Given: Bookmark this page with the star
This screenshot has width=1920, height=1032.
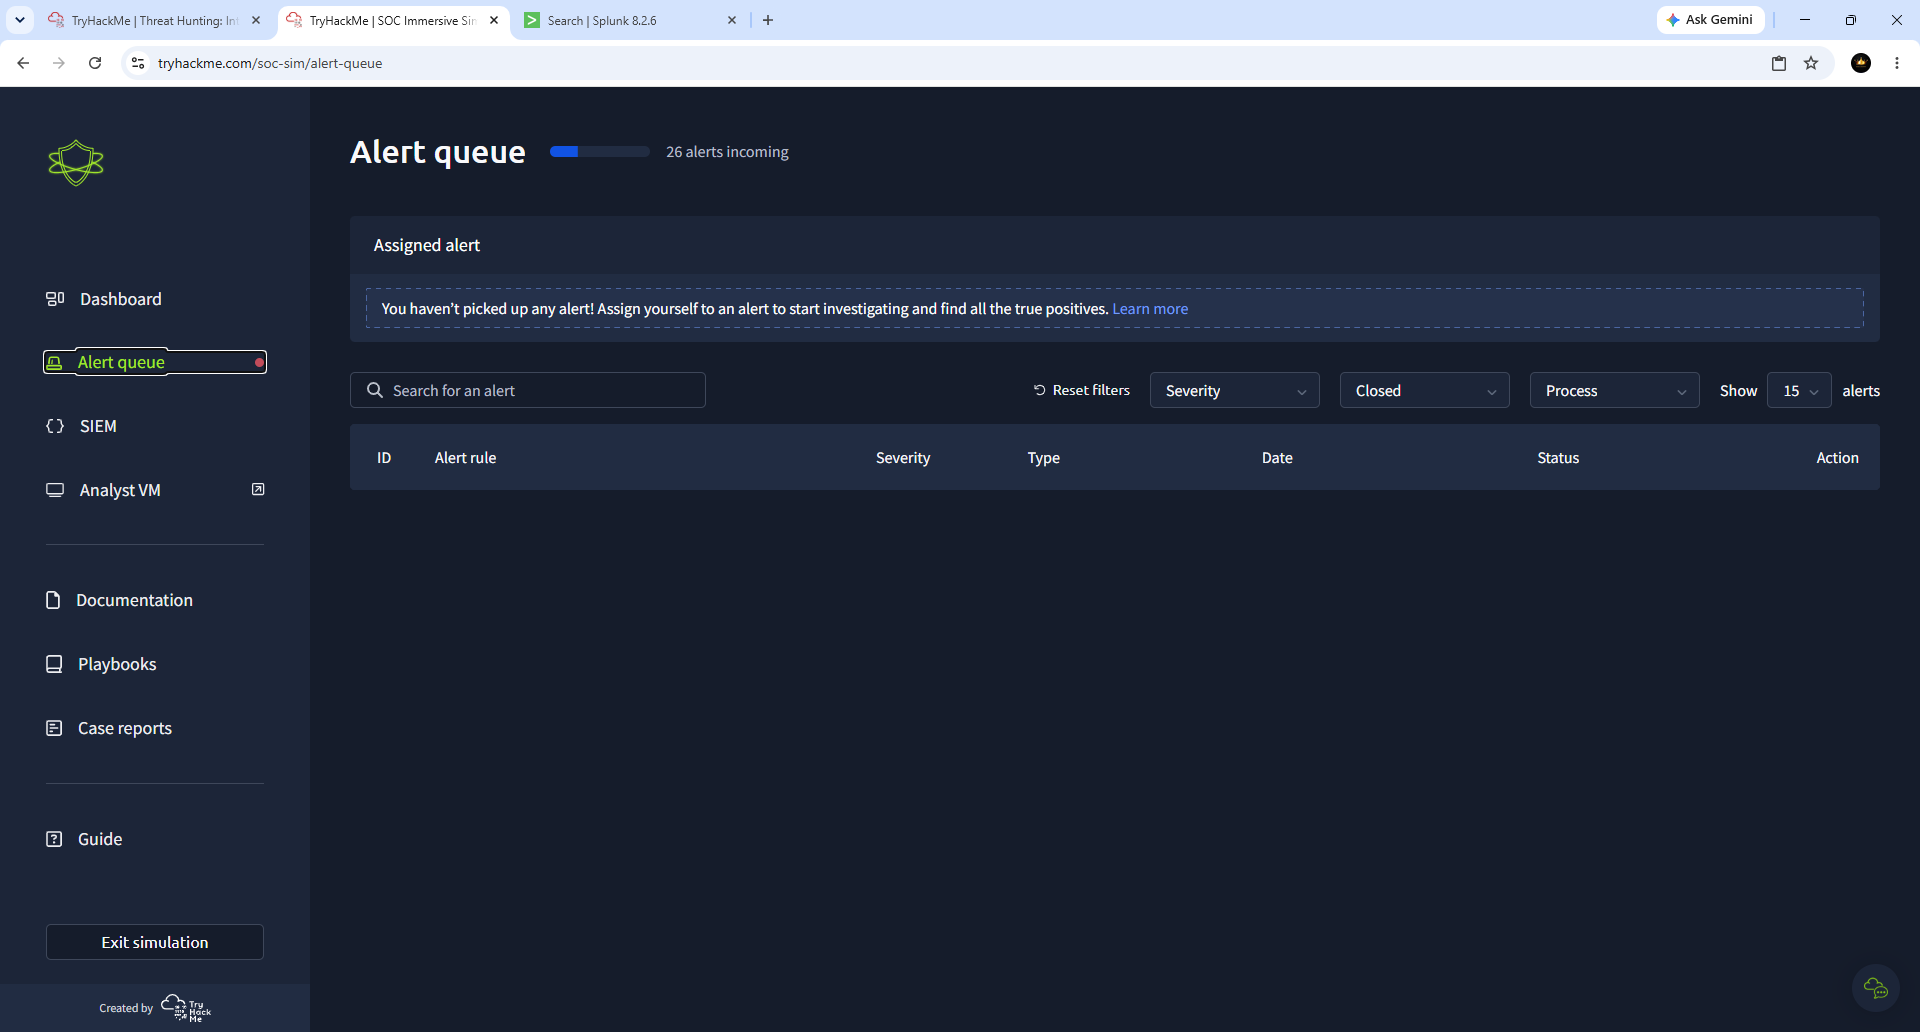Looking at the screenshot, I should pyautogui.click(x=1811, y=63).
